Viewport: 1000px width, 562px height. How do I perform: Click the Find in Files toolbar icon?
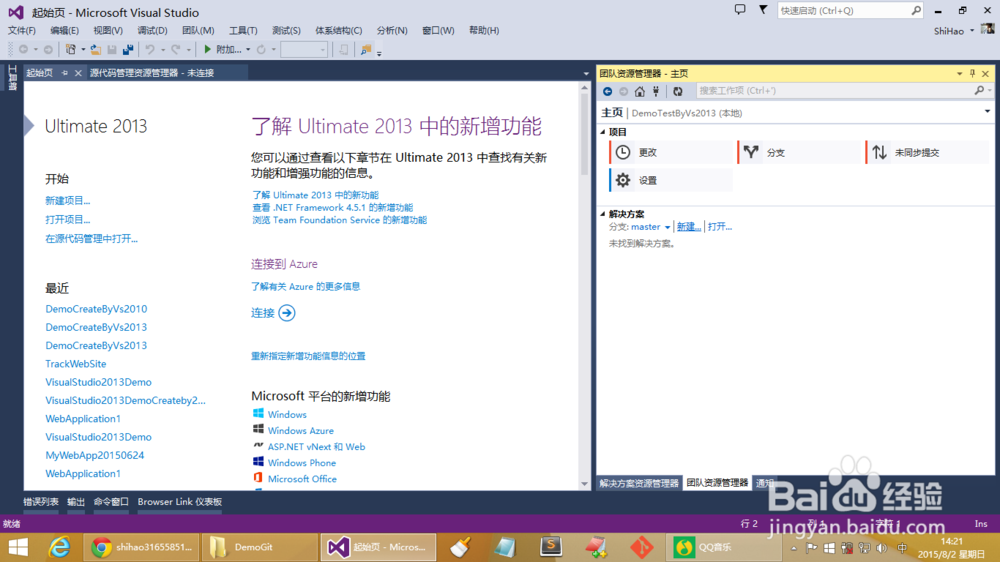(x=365, y=49)
